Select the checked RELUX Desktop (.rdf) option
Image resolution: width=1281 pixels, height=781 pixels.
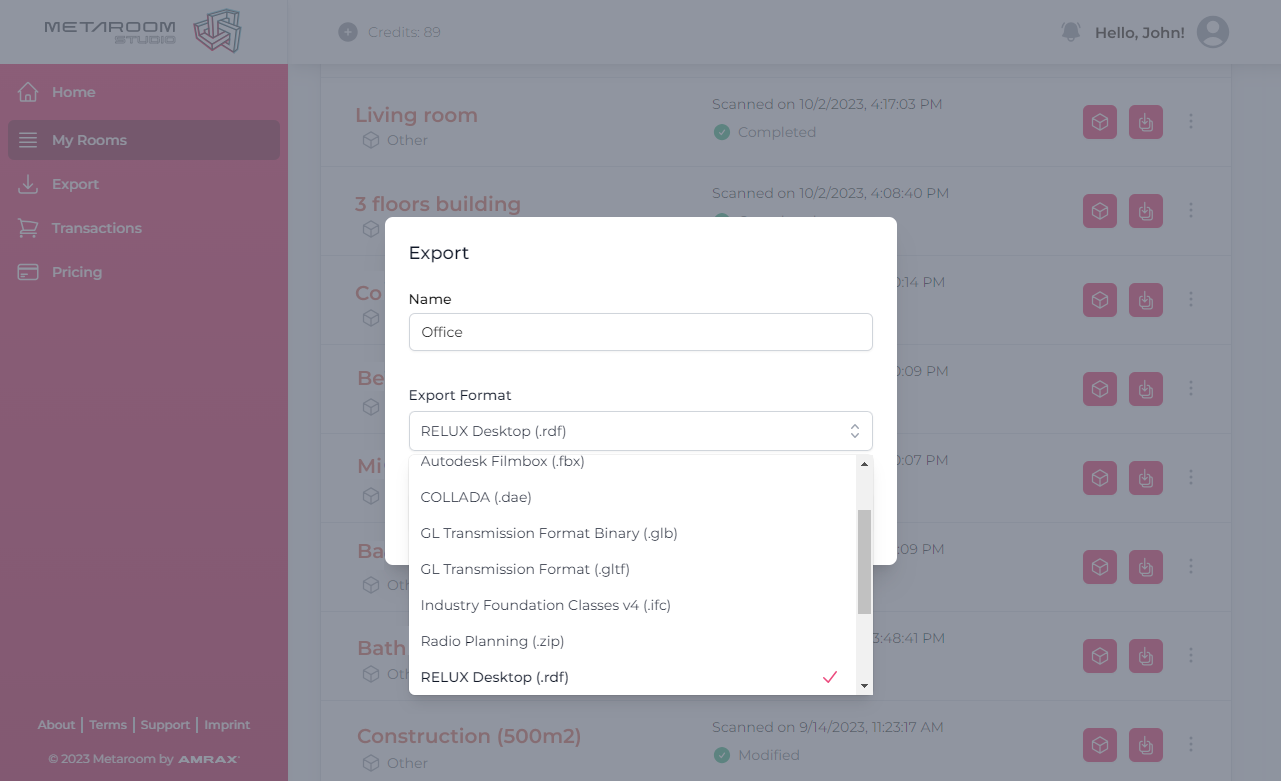(493, 677)
